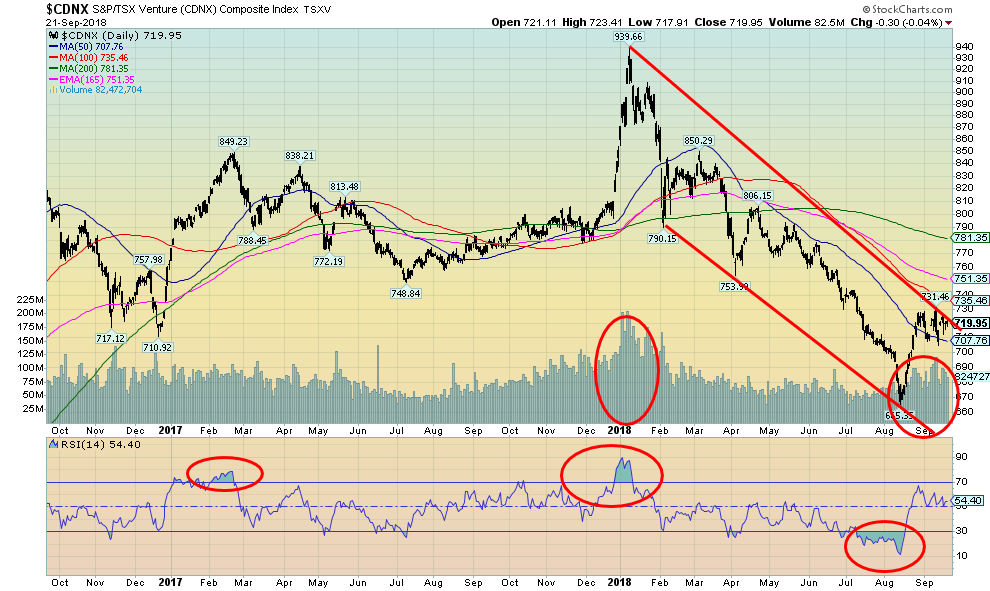Click the "TSXV" exchange label
The height and width of the screenshot is (591, 990).
(317, 10)
